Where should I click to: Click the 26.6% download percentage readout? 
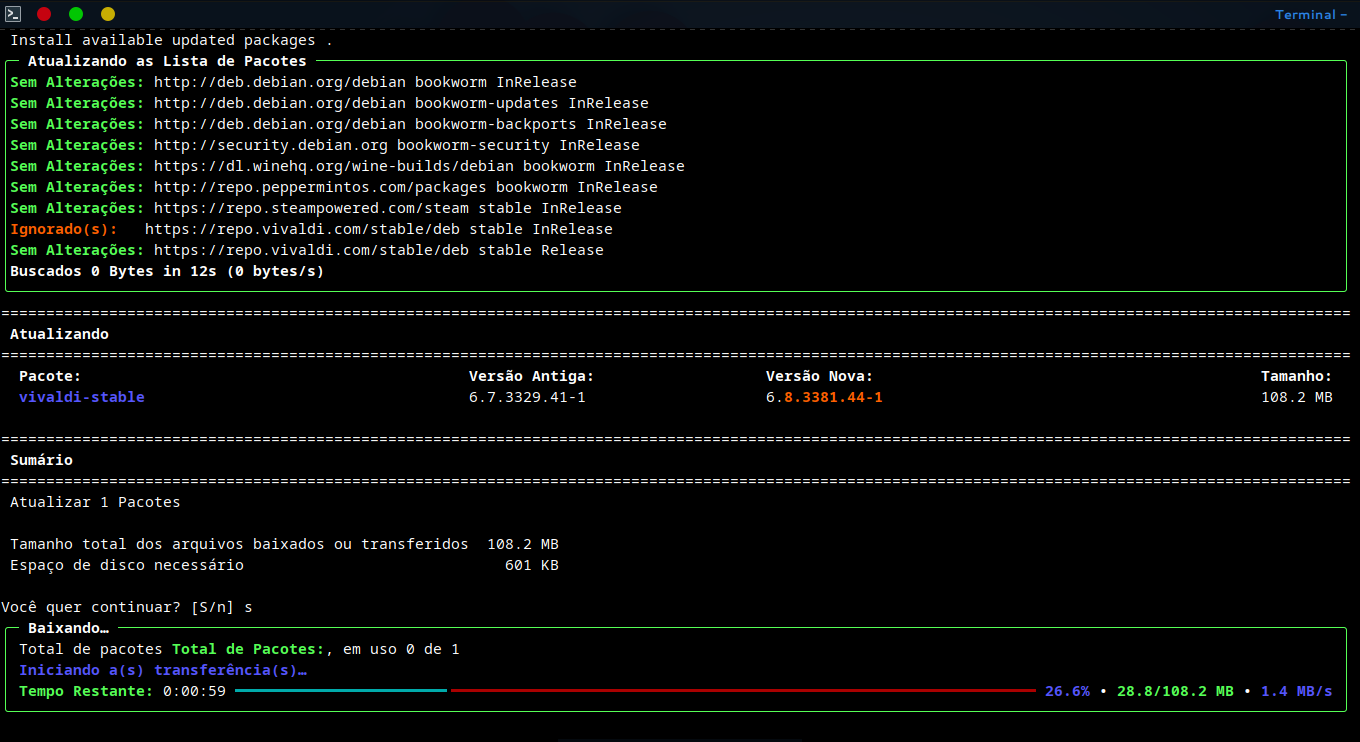1067,691
